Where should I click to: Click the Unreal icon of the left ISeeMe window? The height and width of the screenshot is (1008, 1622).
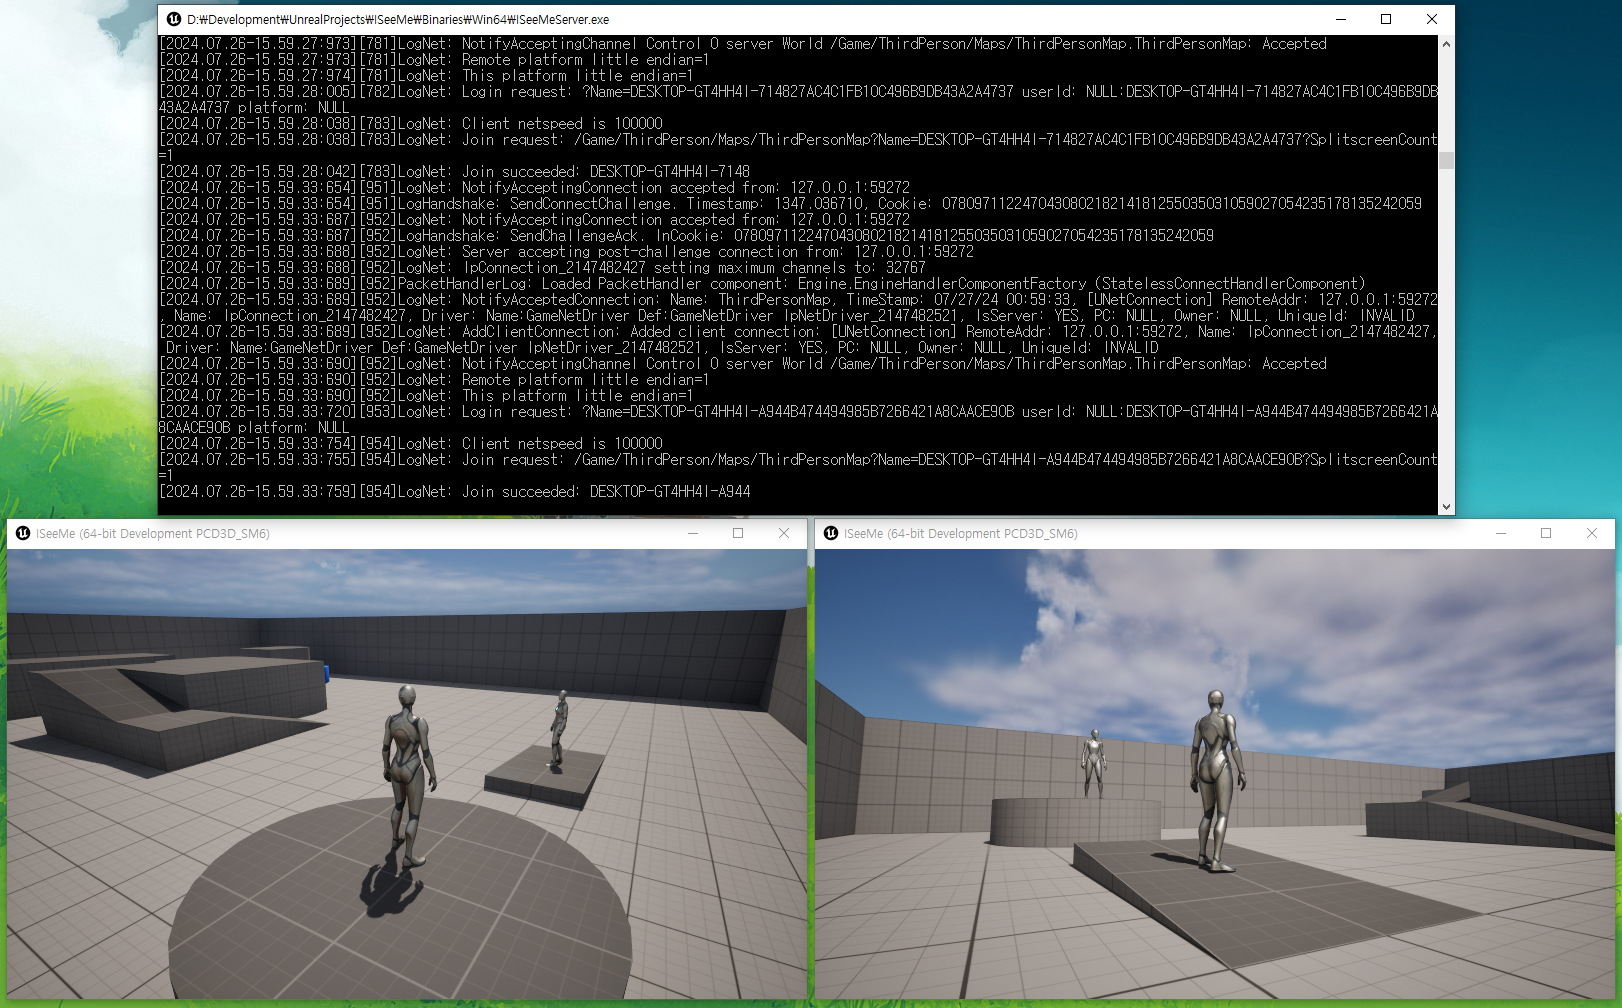coord(23,533)
